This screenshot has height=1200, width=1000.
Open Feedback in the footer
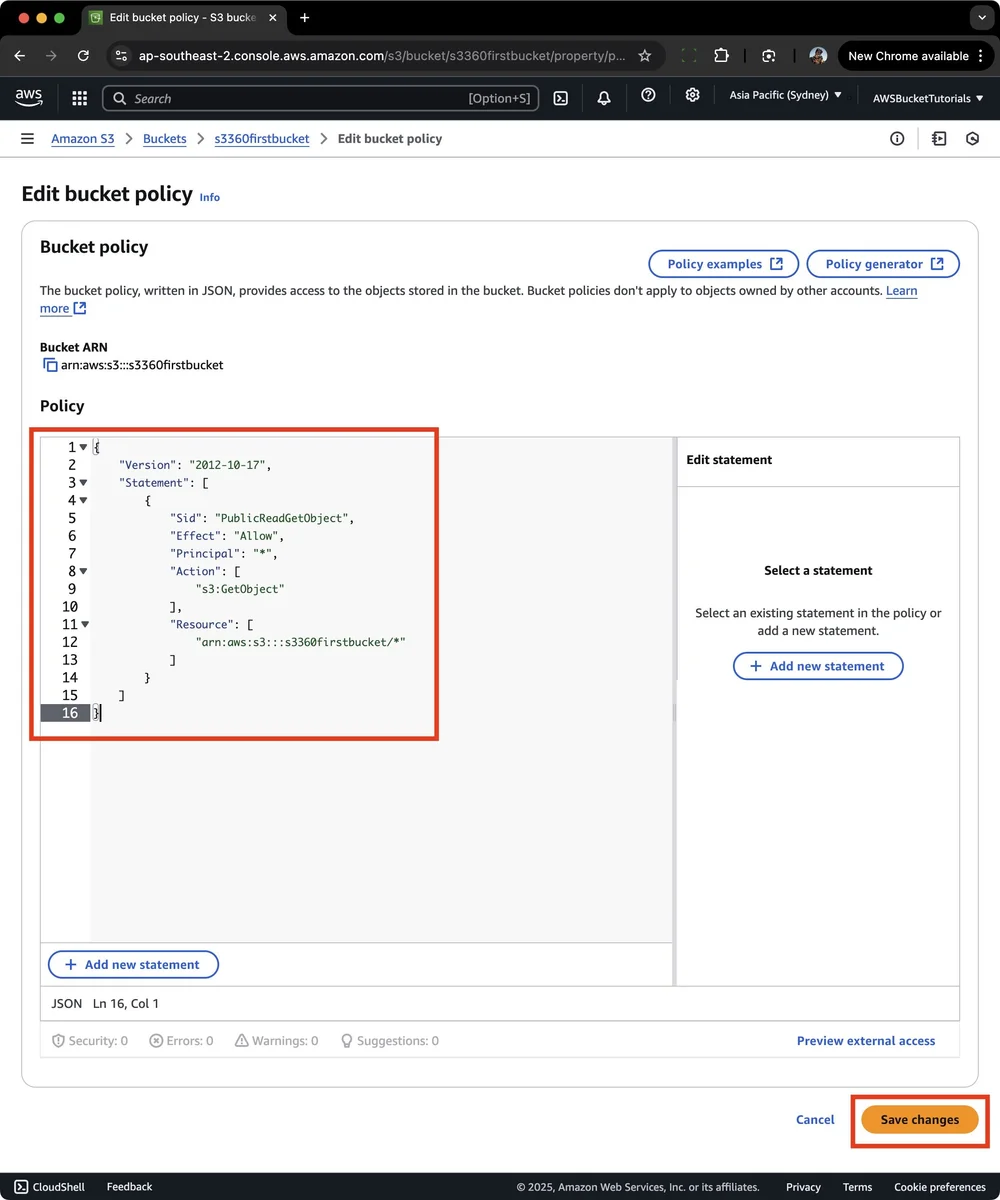point(129,1187)
